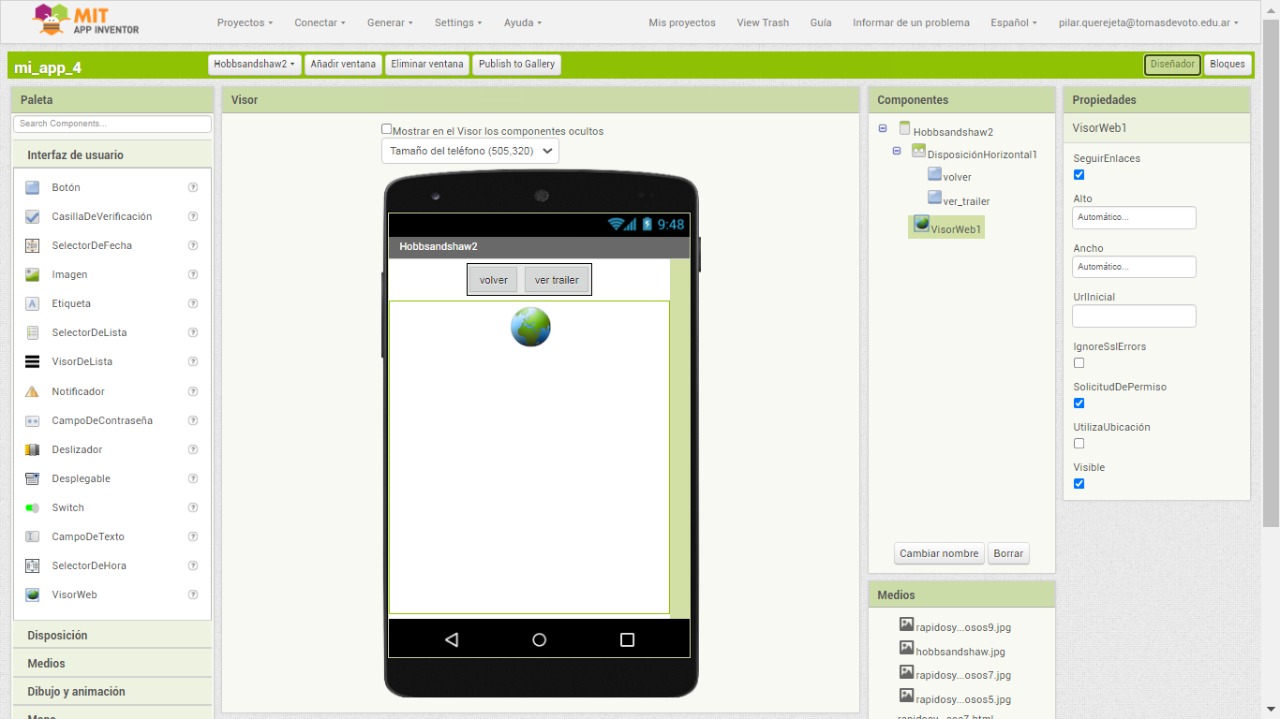Collapse the Hobbsandshaw2 tree node
The height and width of the screenshot is (719, 1280).
point(882,128)
